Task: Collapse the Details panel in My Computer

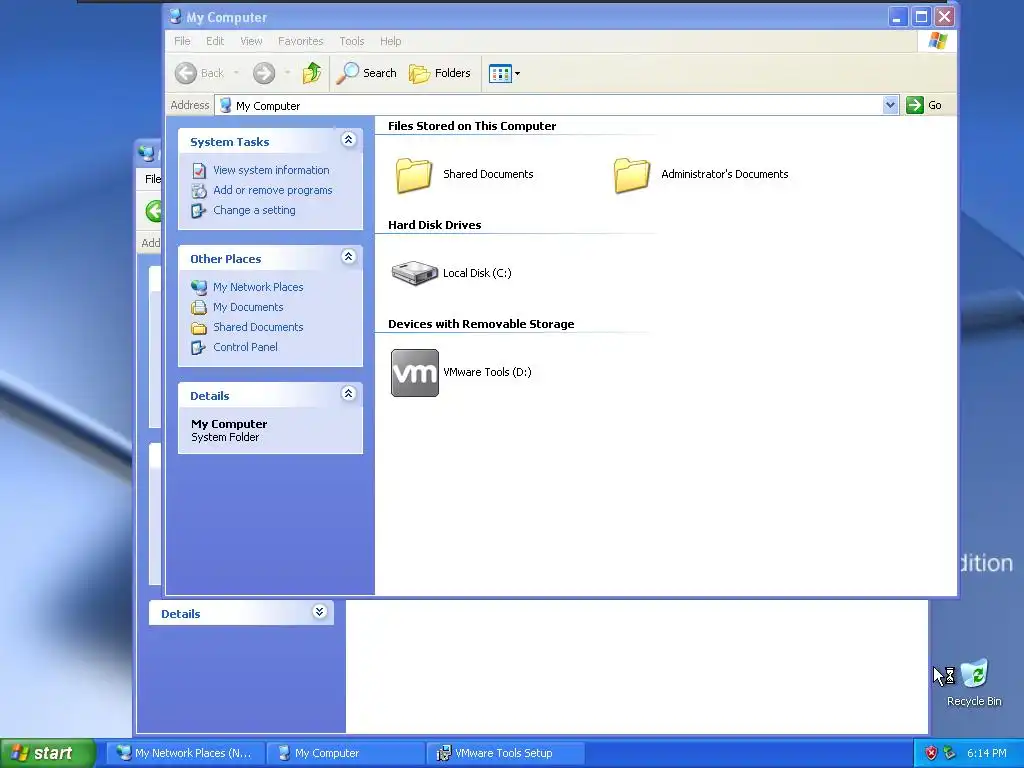Action: (x=348, y=393)
